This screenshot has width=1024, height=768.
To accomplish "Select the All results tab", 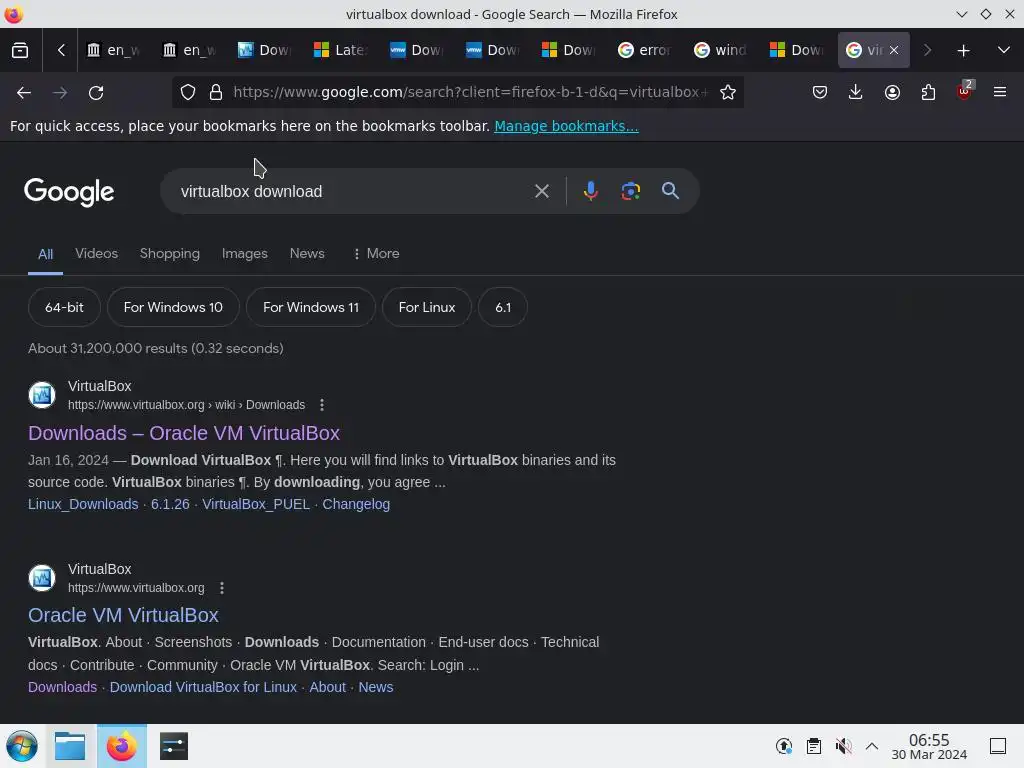I will pyautogui.click(x=45, y=254).
